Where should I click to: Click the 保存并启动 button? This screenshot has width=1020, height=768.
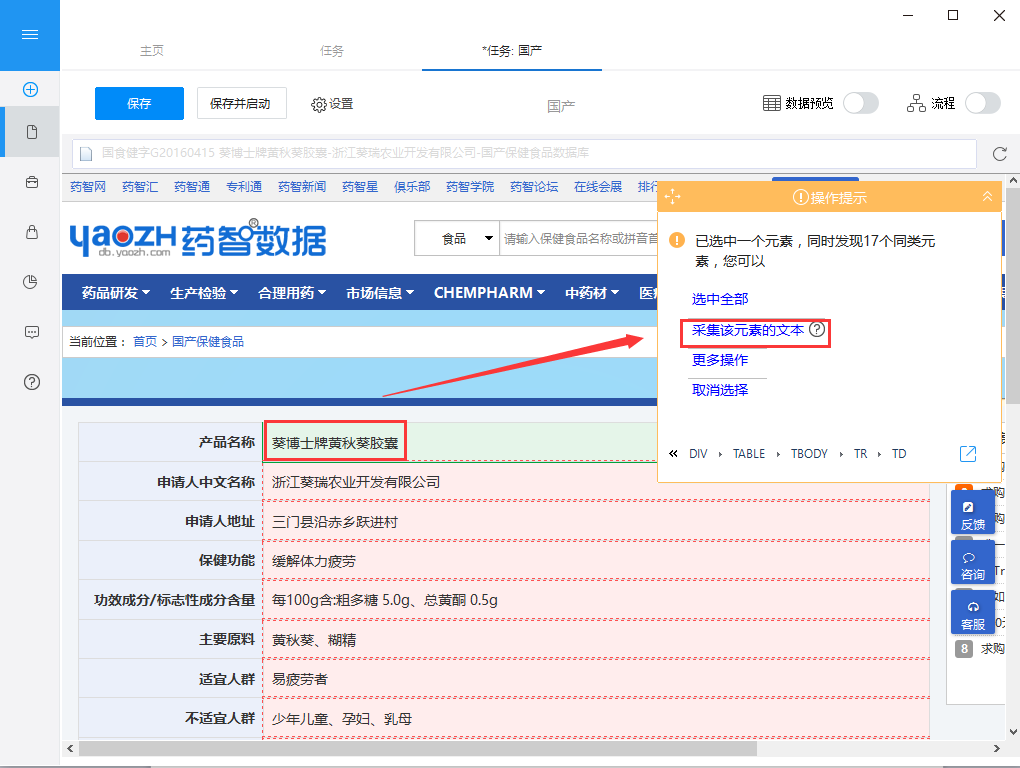(x=241, y=103)
